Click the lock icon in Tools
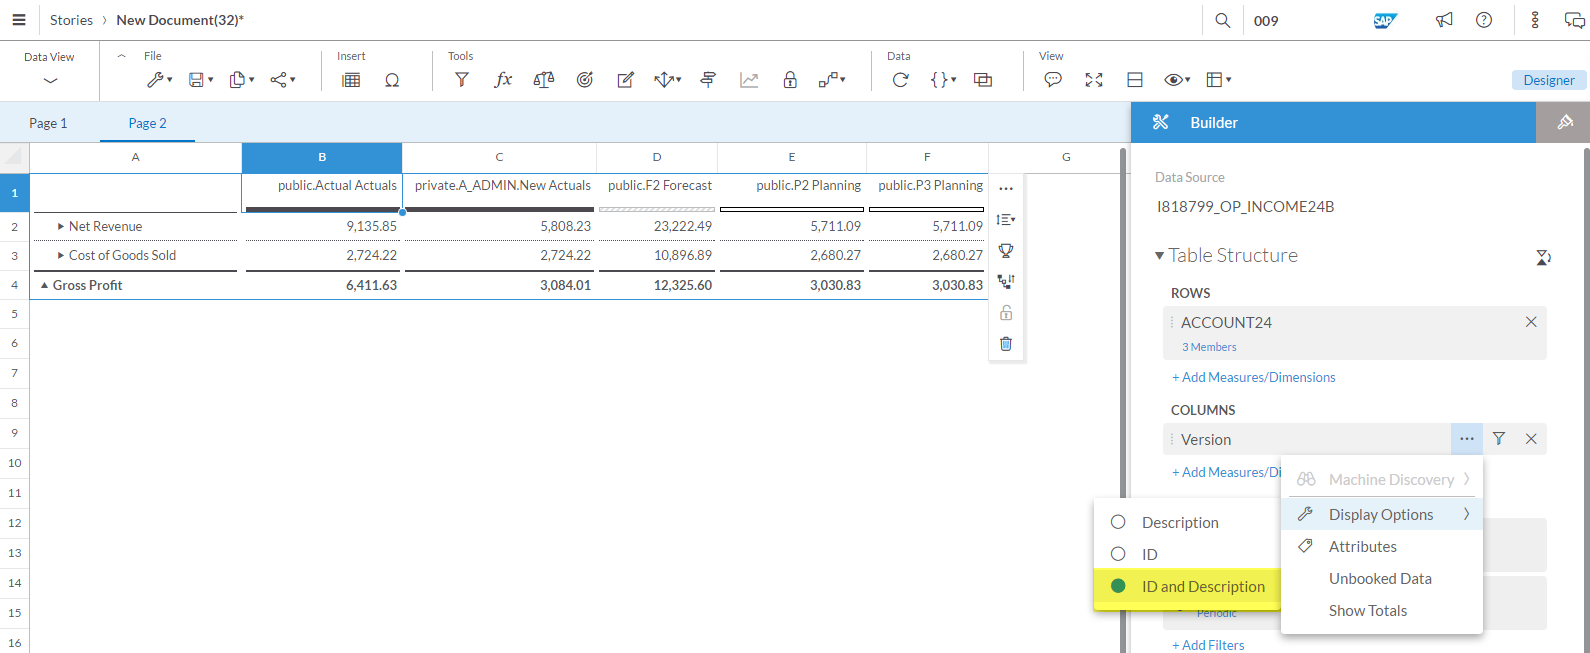Image resolution: width=1590 pixels, height=653 pixels. [x=790, y=80]
